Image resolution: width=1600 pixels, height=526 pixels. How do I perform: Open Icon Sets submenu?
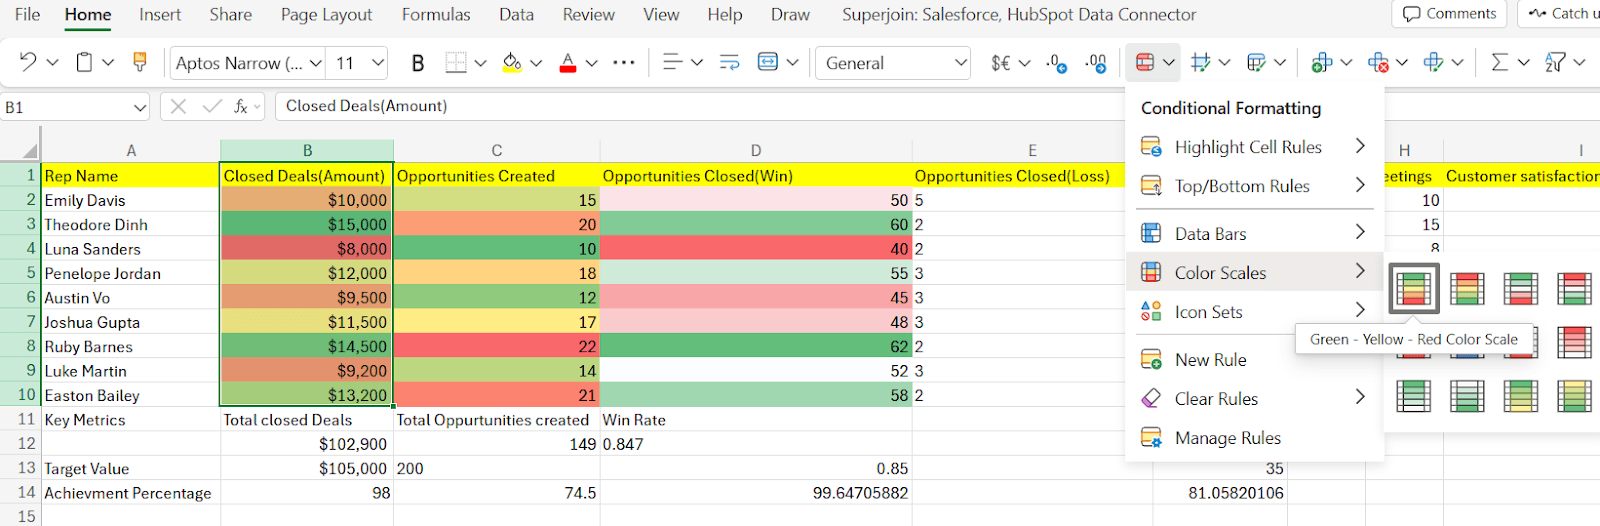coord(1254,312)
